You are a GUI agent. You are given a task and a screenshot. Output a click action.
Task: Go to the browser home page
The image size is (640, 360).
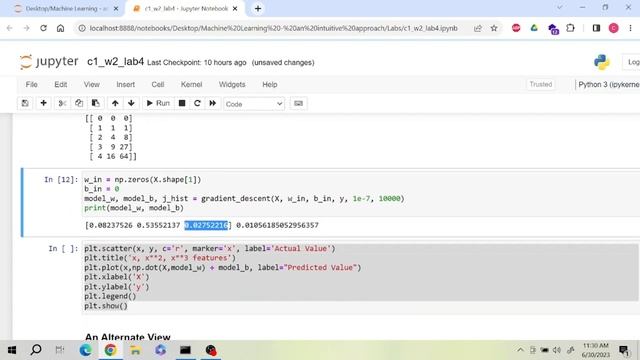click(60, 28)
